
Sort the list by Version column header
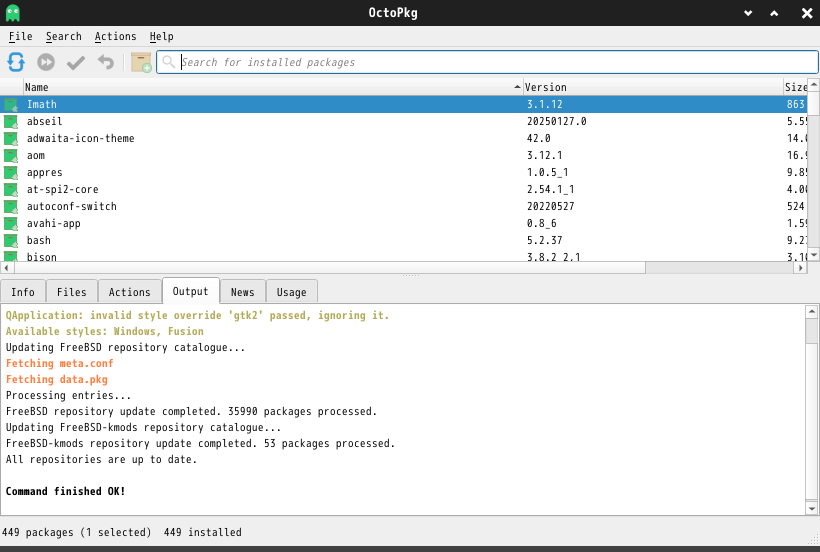[650, 87]
